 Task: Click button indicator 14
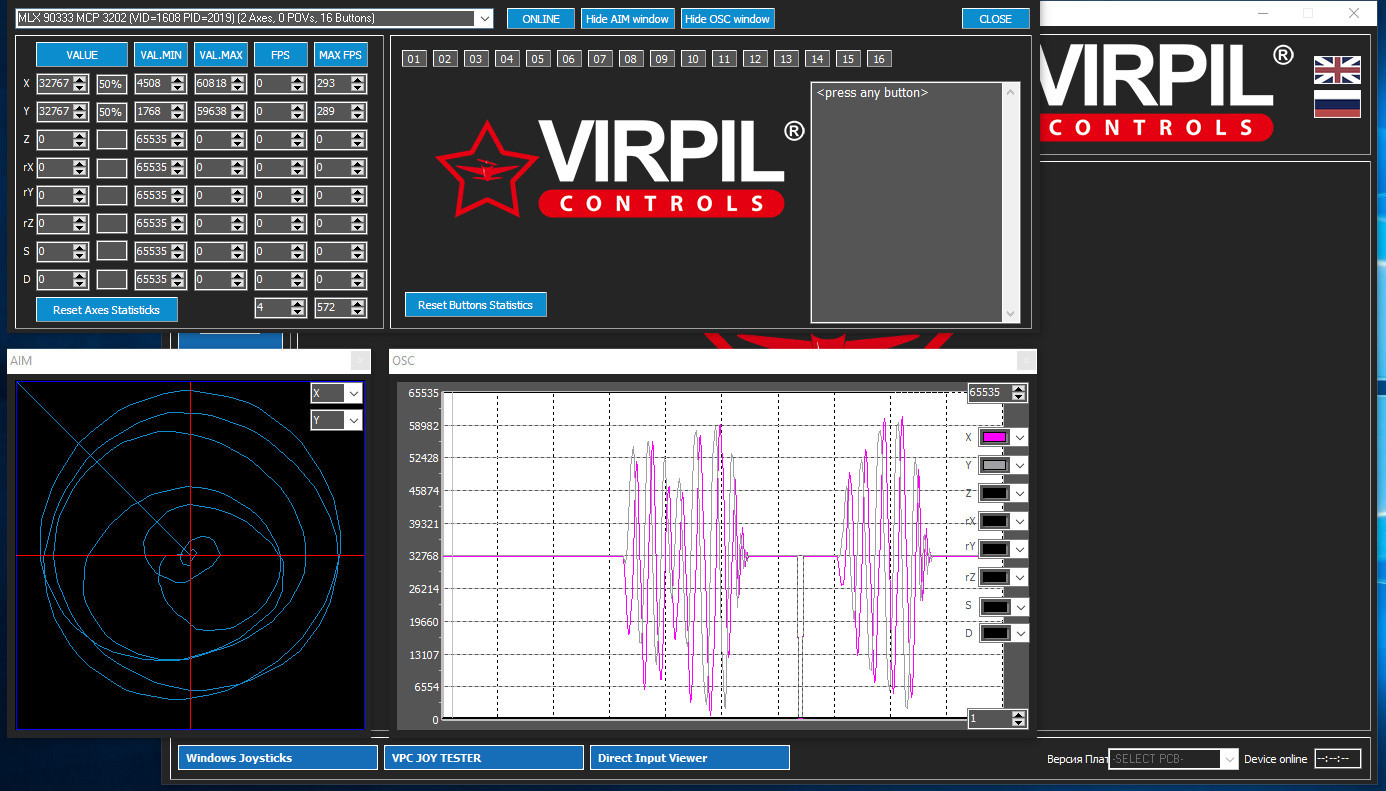tap(817, 59)
